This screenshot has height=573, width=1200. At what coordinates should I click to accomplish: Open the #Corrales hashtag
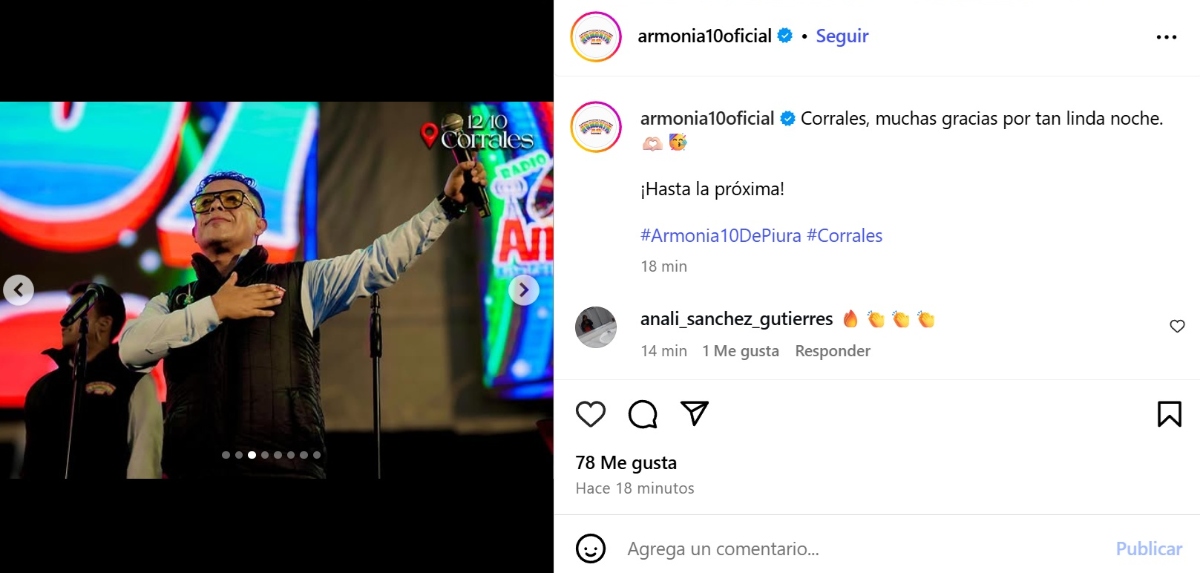tap(844, 236)
